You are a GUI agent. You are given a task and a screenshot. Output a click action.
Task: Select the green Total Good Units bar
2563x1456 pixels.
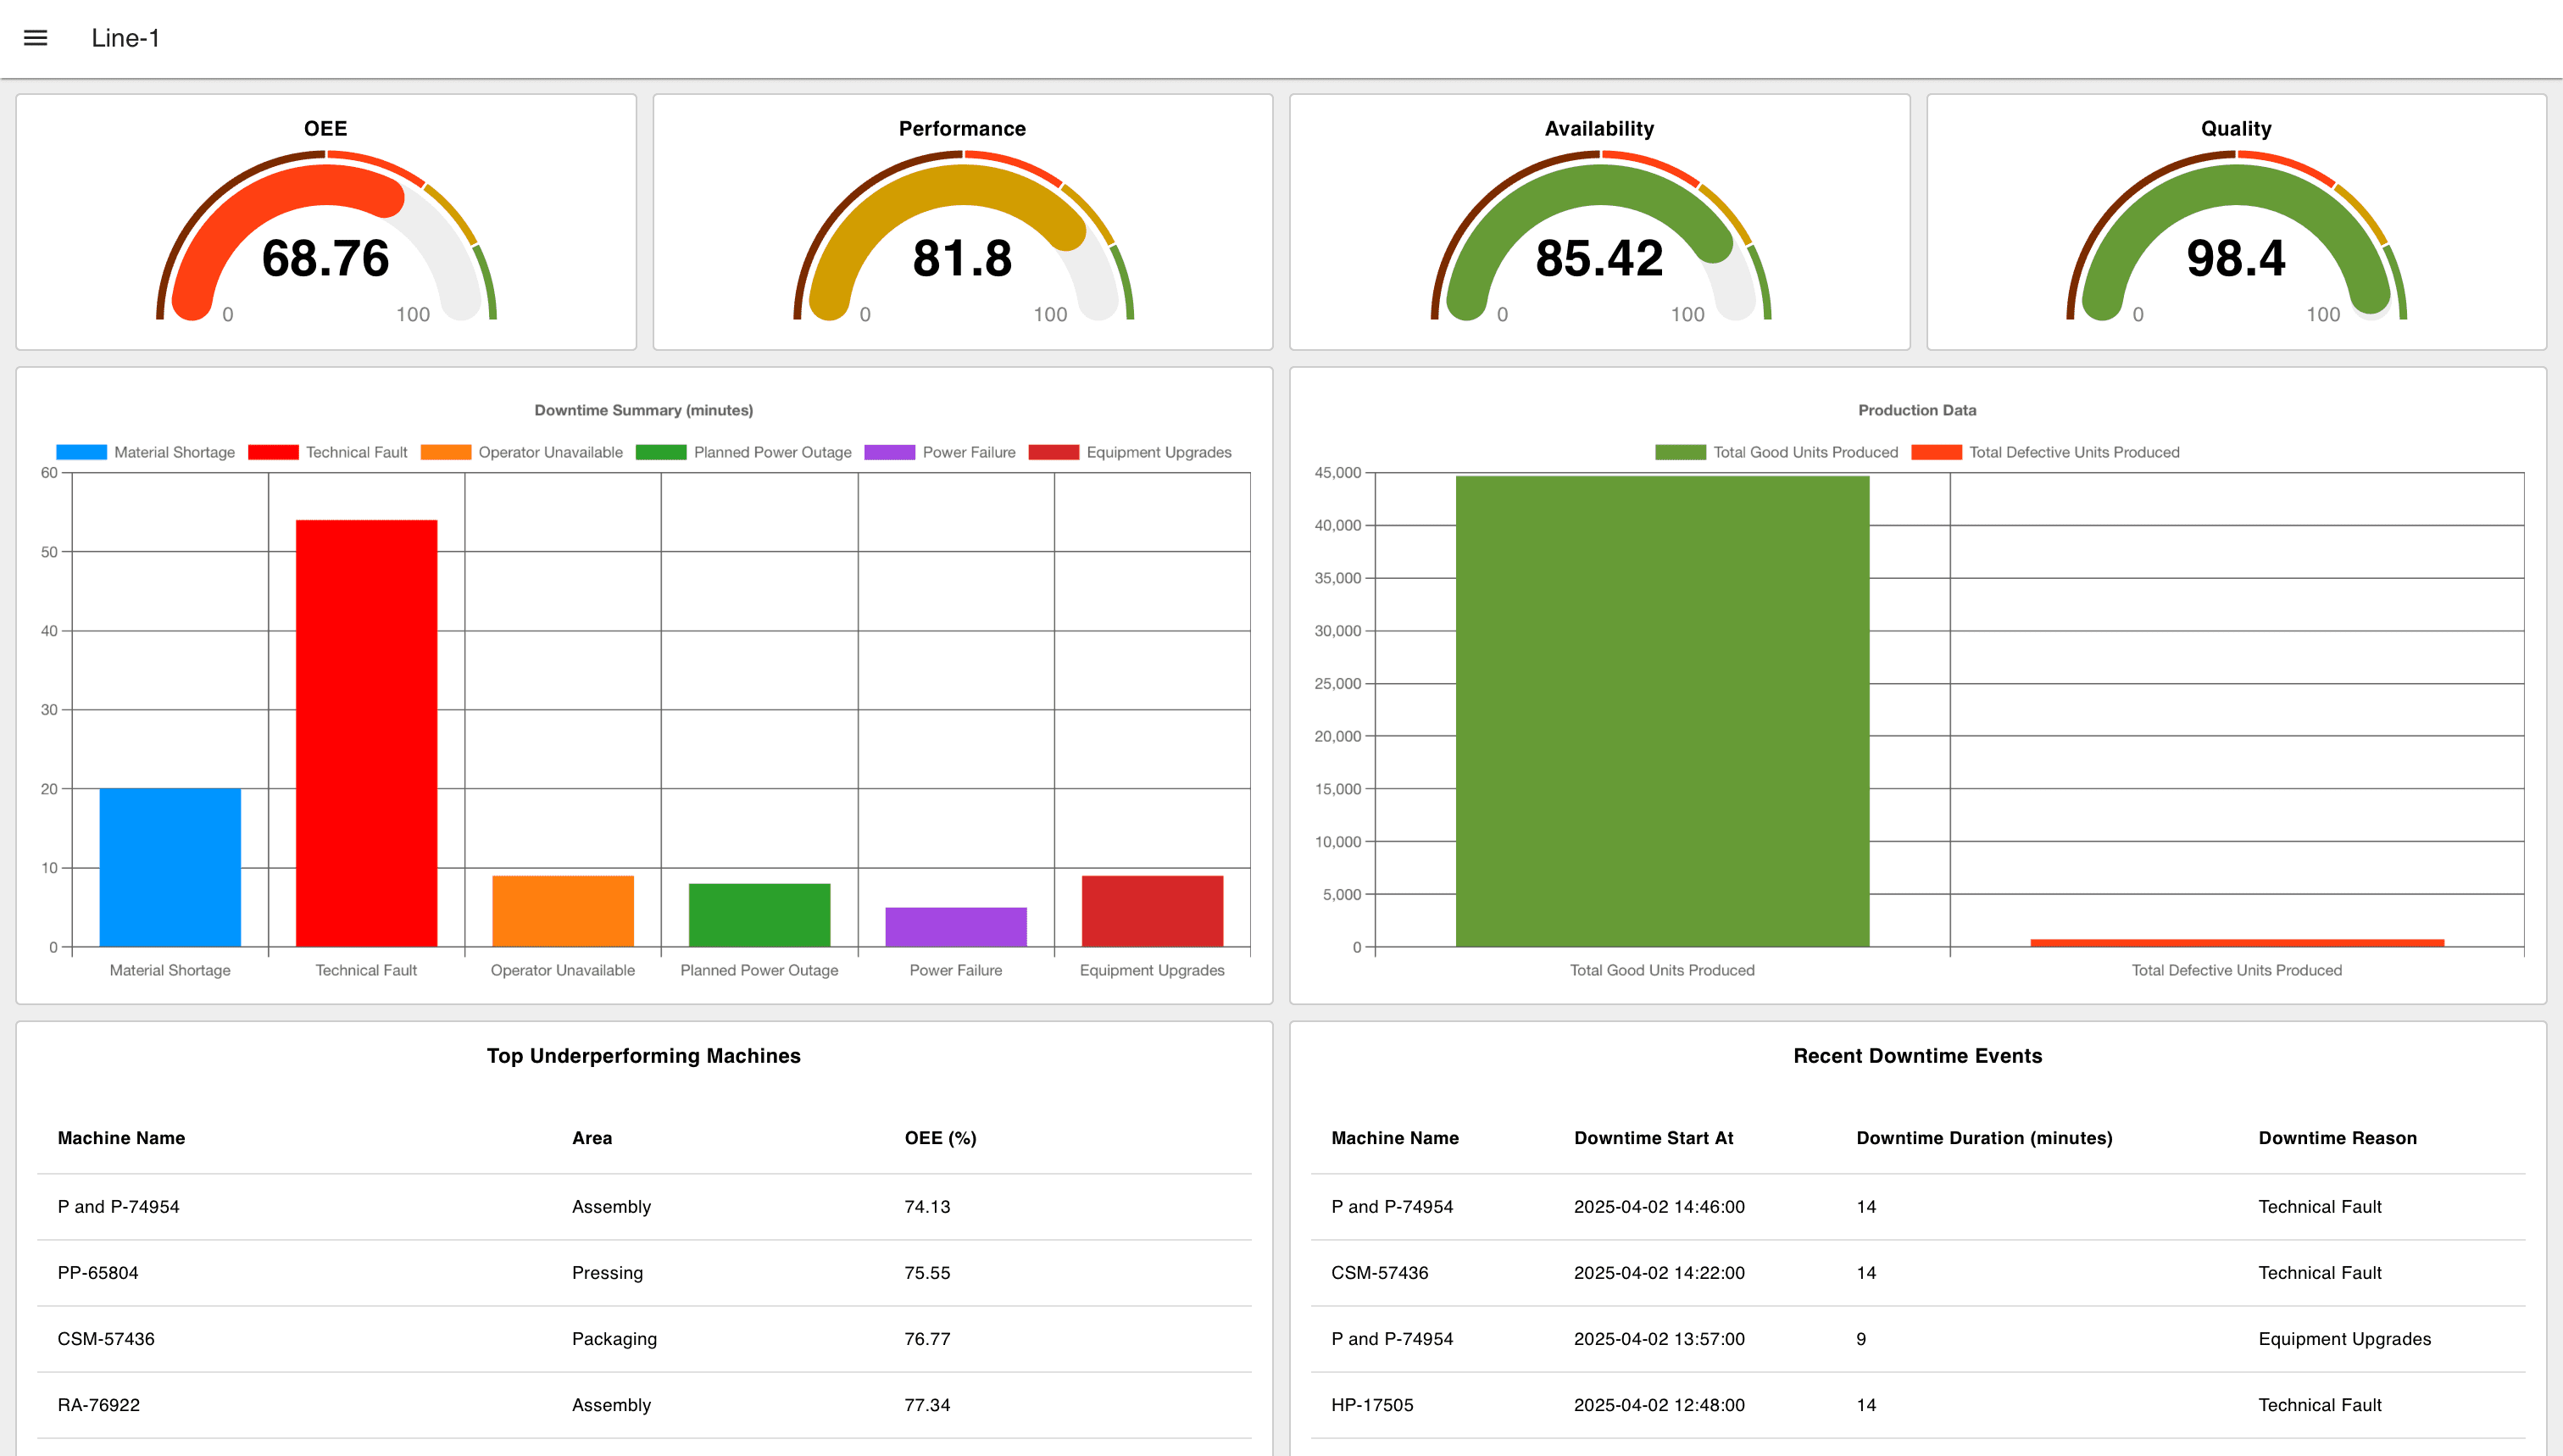click(x=1662, y=710)
